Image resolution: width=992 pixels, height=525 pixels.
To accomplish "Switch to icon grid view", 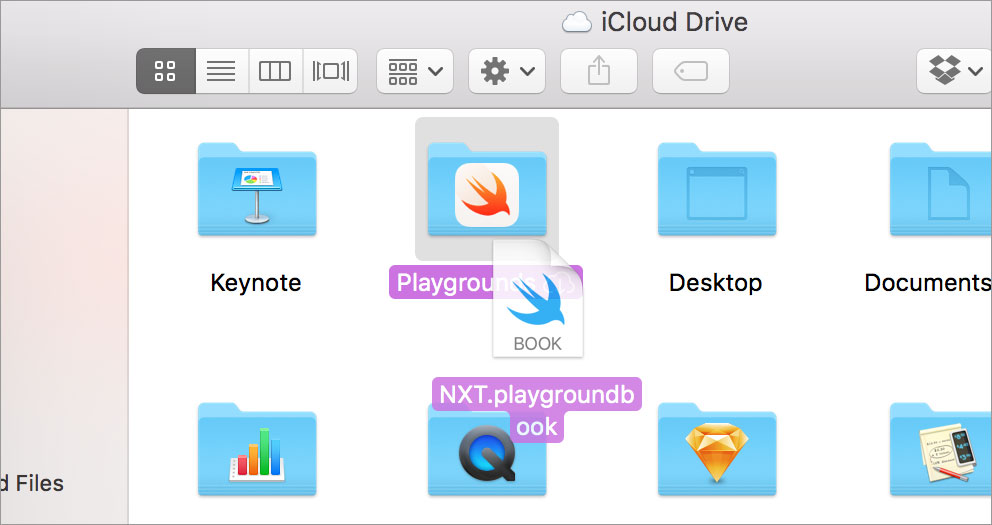I will [165, 71].
